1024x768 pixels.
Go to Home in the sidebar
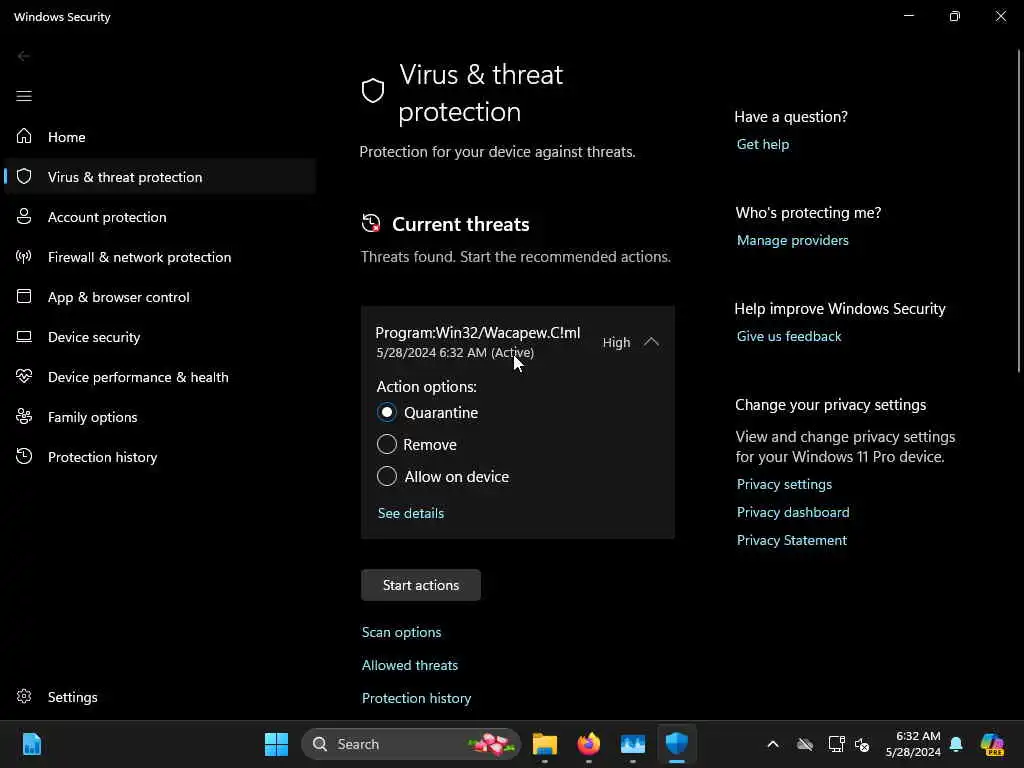tap(160, 136)
